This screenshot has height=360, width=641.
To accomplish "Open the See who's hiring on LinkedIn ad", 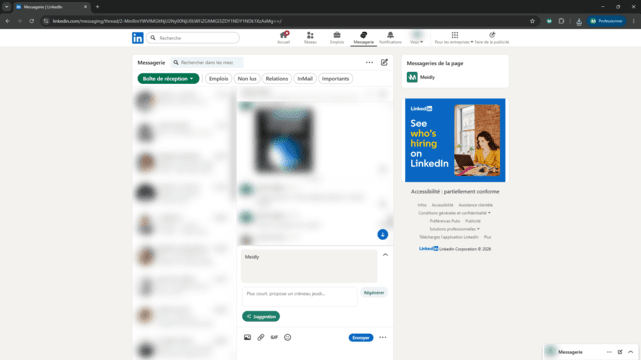I will [455, 140].
